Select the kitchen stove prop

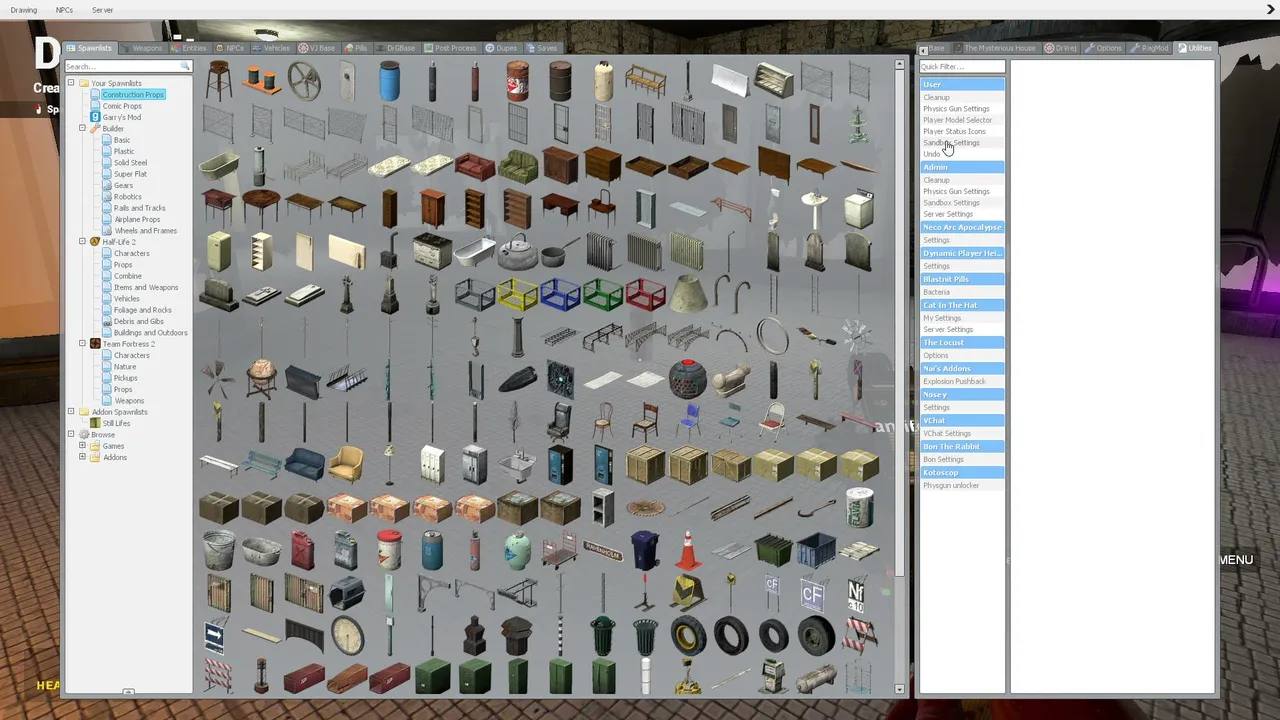point(432,251)
